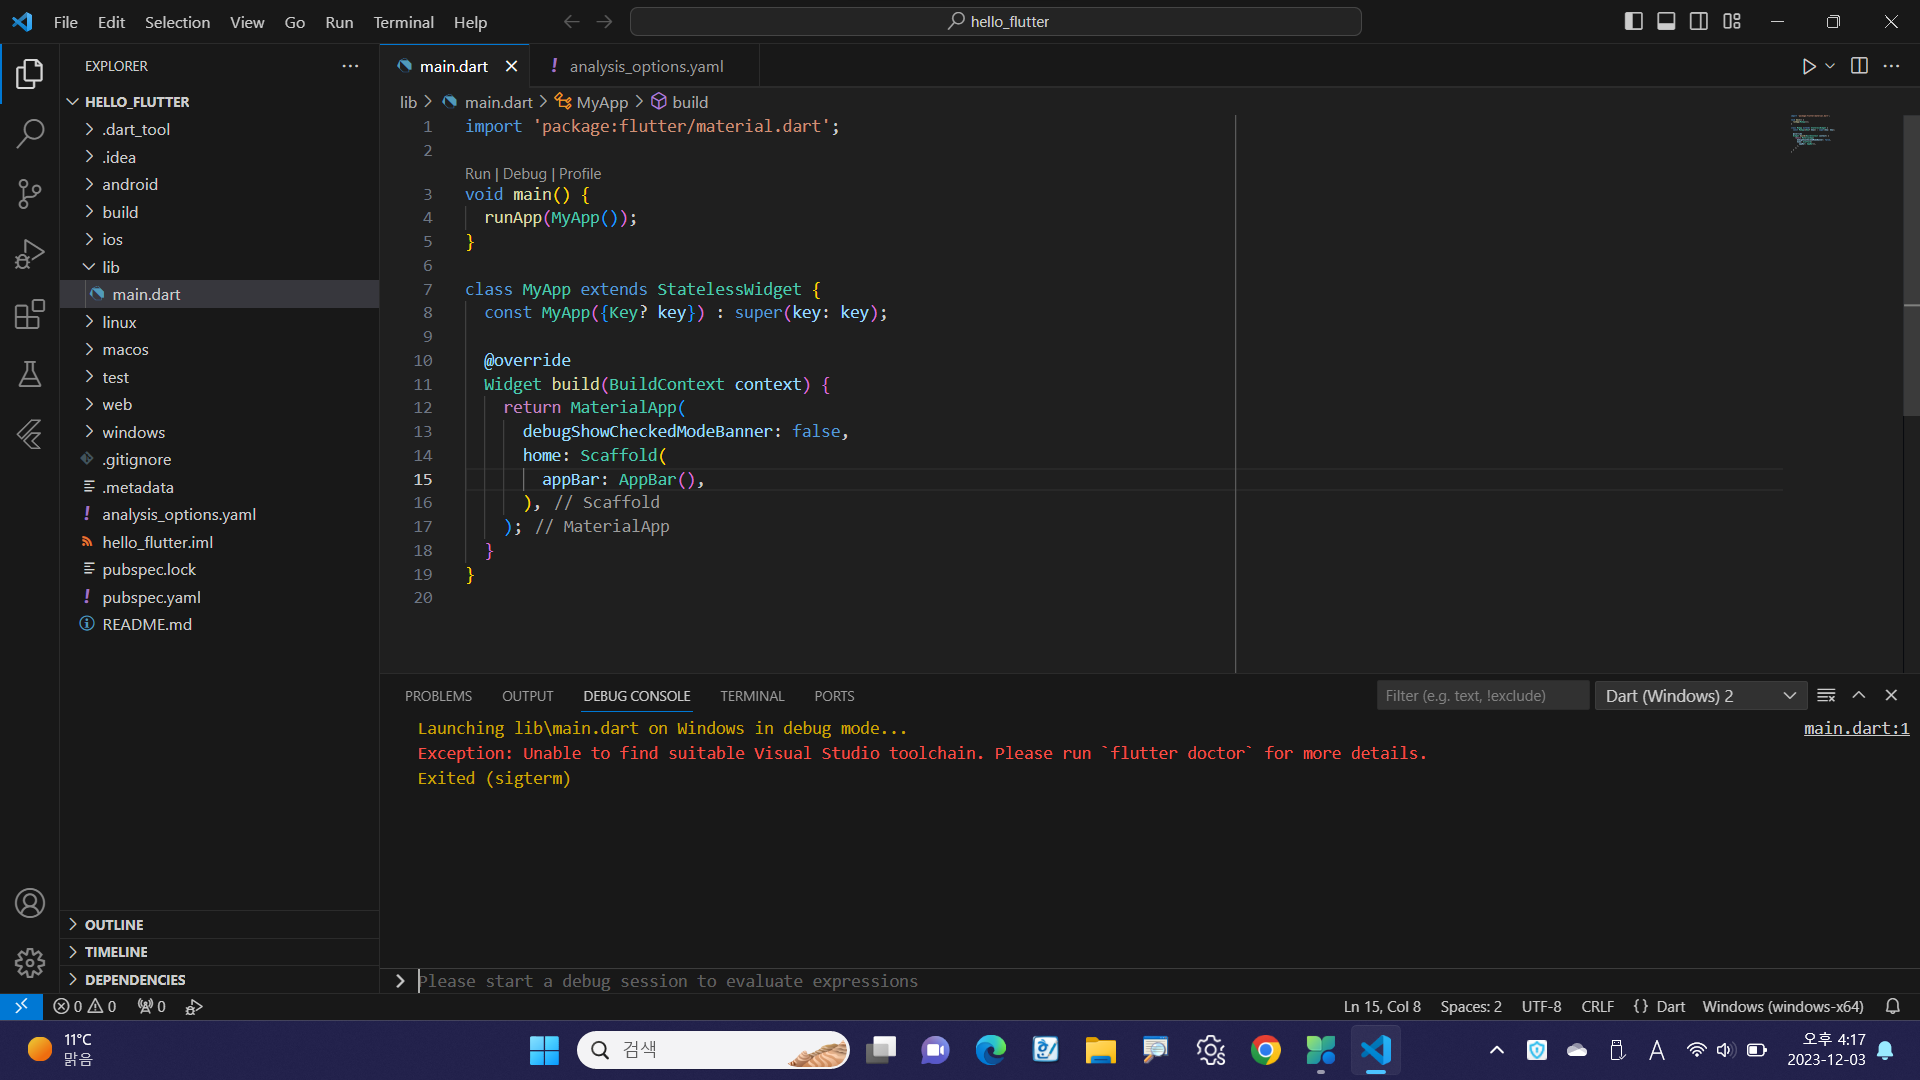
Task: Open the Explorer view in activity bar
Action: point(30,74)
